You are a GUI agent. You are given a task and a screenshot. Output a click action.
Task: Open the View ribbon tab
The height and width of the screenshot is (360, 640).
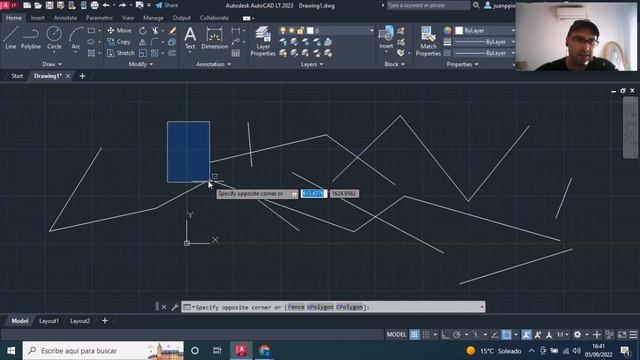click(x=128, y=18)
